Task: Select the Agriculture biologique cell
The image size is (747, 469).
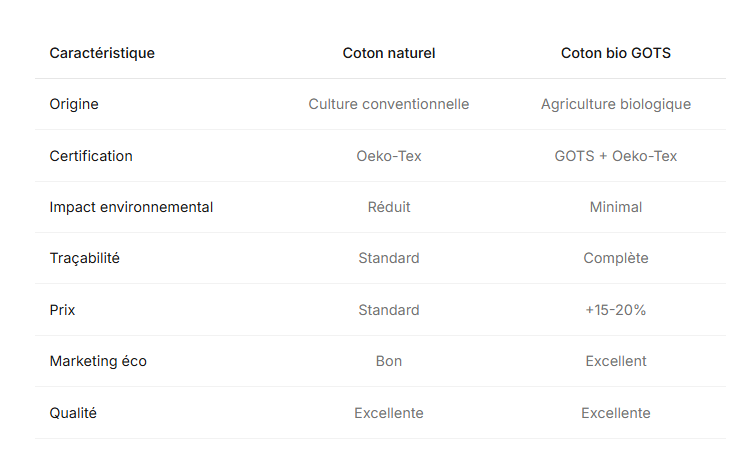Action: coord(615,104)
